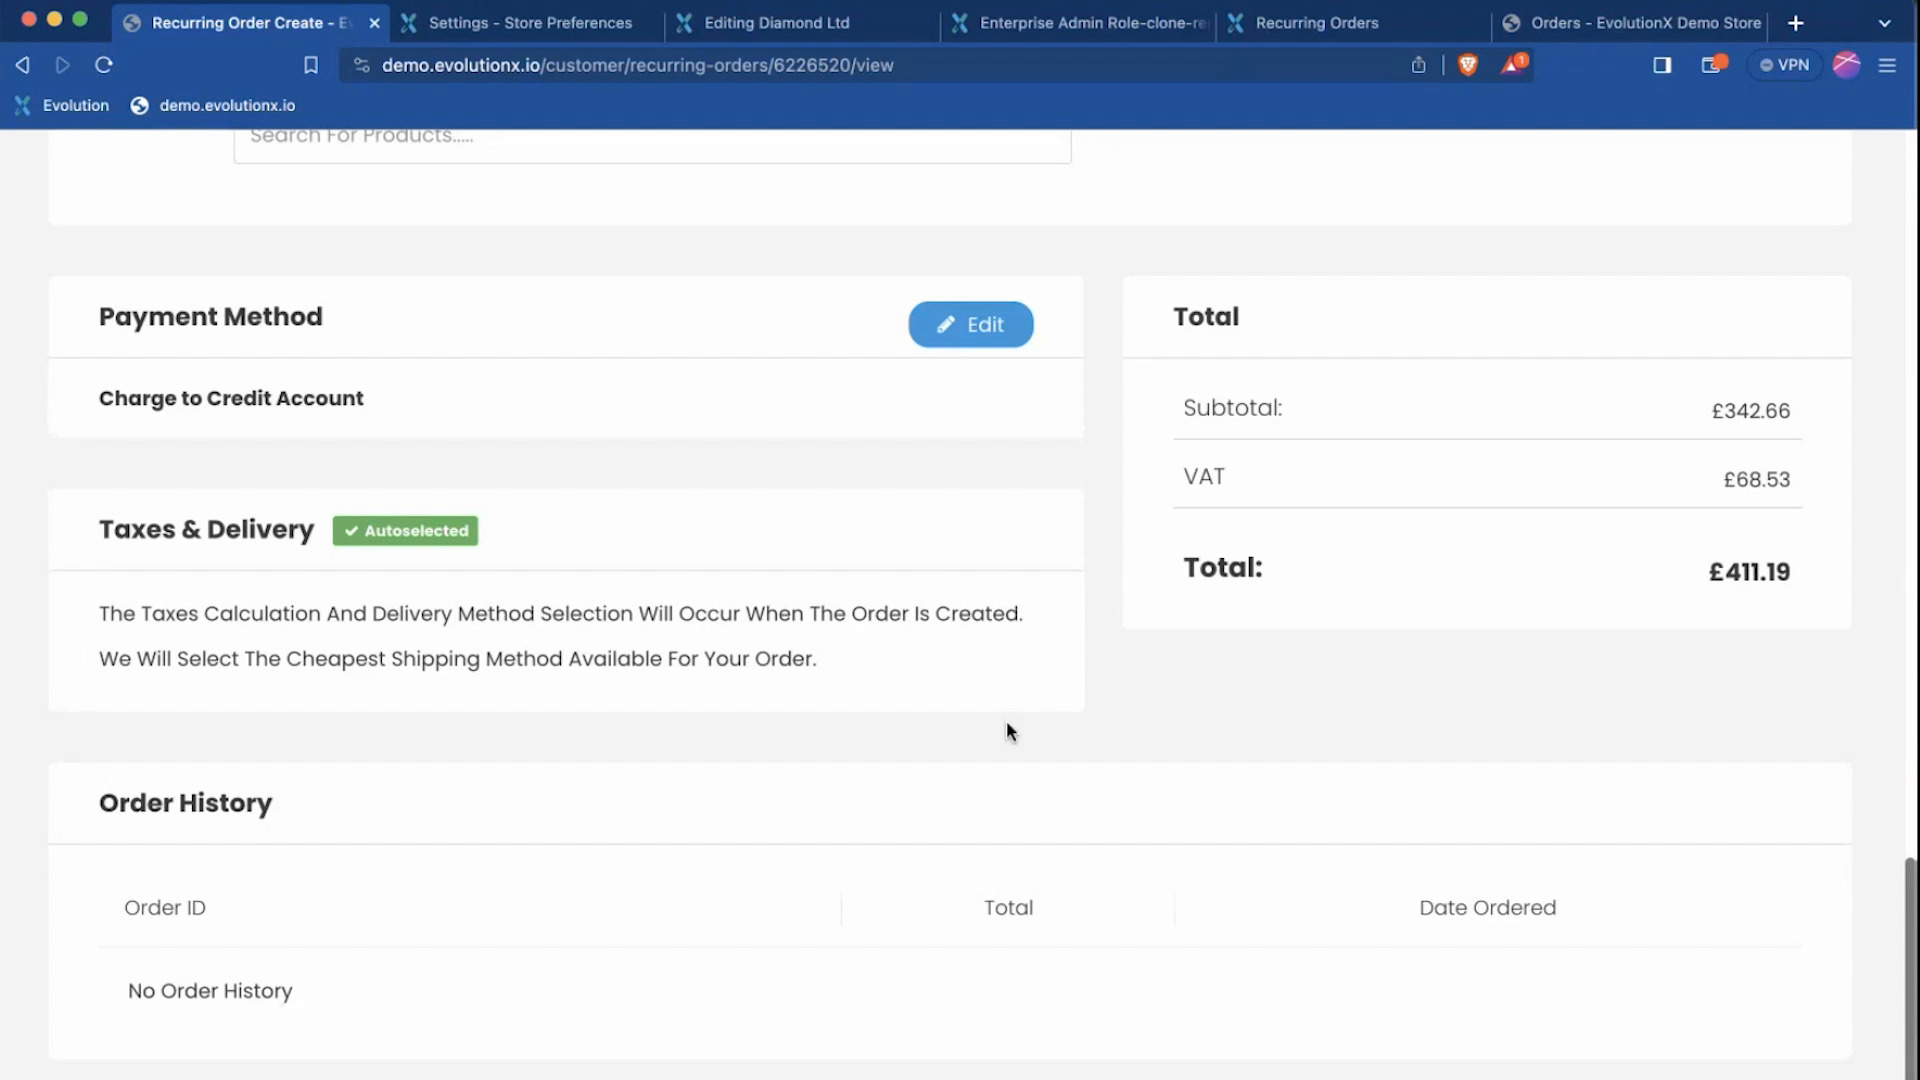Screen dimensions: 1920x1080
Task: Expand the tab list dropdown chevron
Action: click(x=1884, y=23)
